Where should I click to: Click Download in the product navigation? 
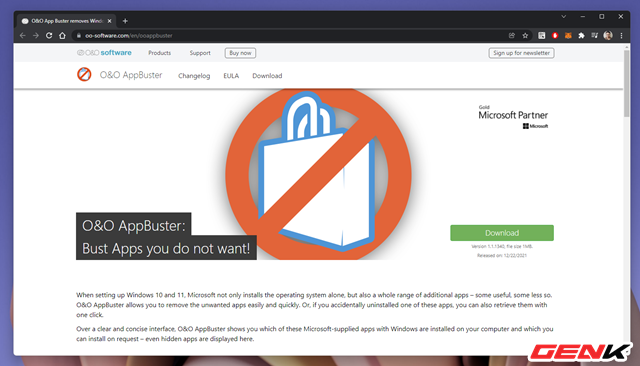tap(267, 76)
